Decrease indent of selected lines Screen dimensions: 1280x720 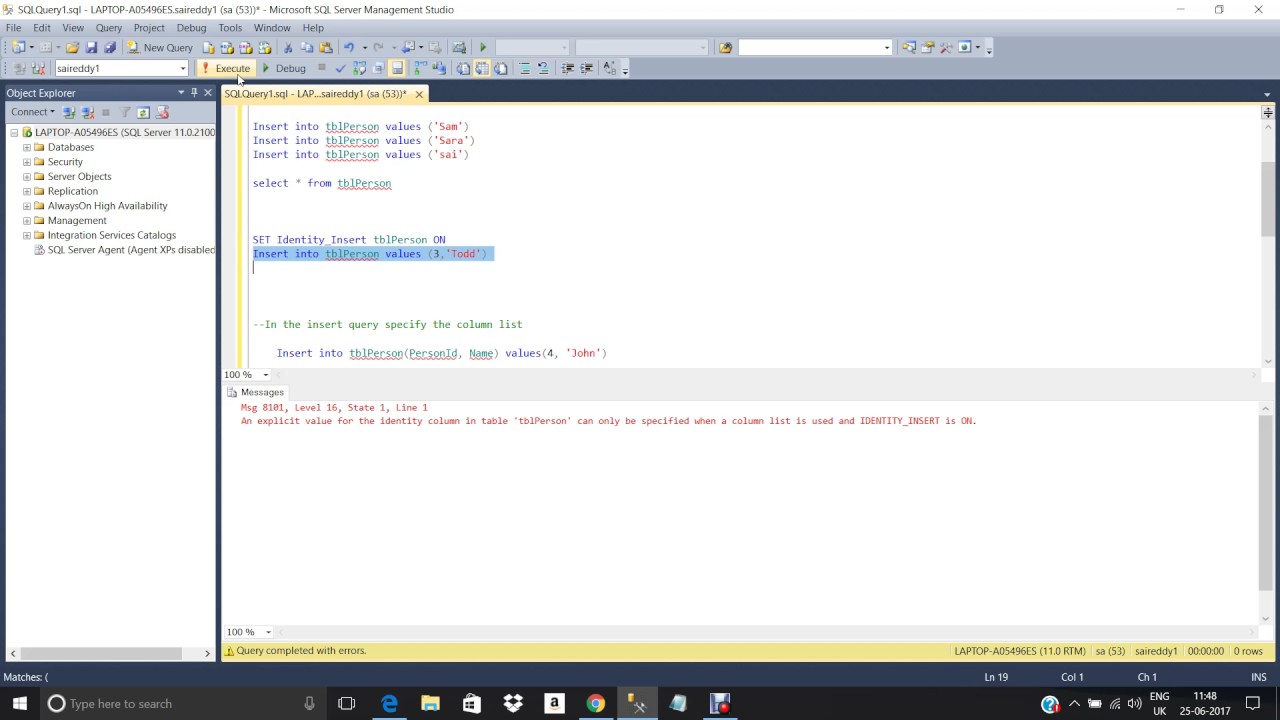[567, 68]
